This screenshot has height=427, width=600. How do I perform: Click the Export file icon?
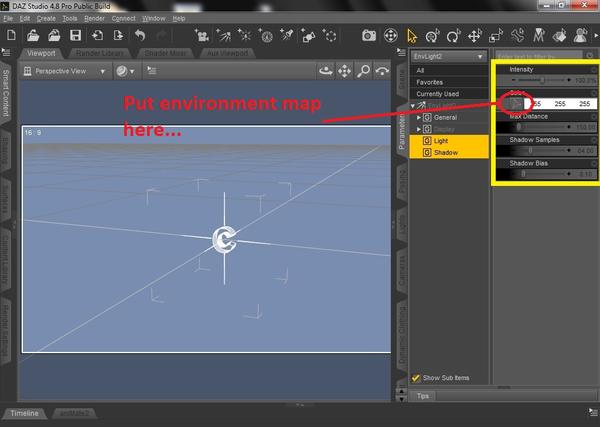[118, 36]
